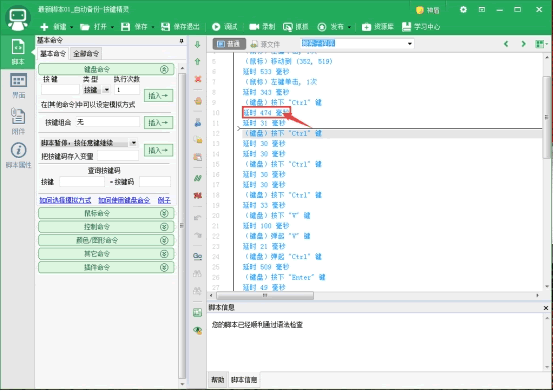Open the 如何选择模拟方式 link
The height and width of the screenshot is (391, 553).
coord(65,200)
